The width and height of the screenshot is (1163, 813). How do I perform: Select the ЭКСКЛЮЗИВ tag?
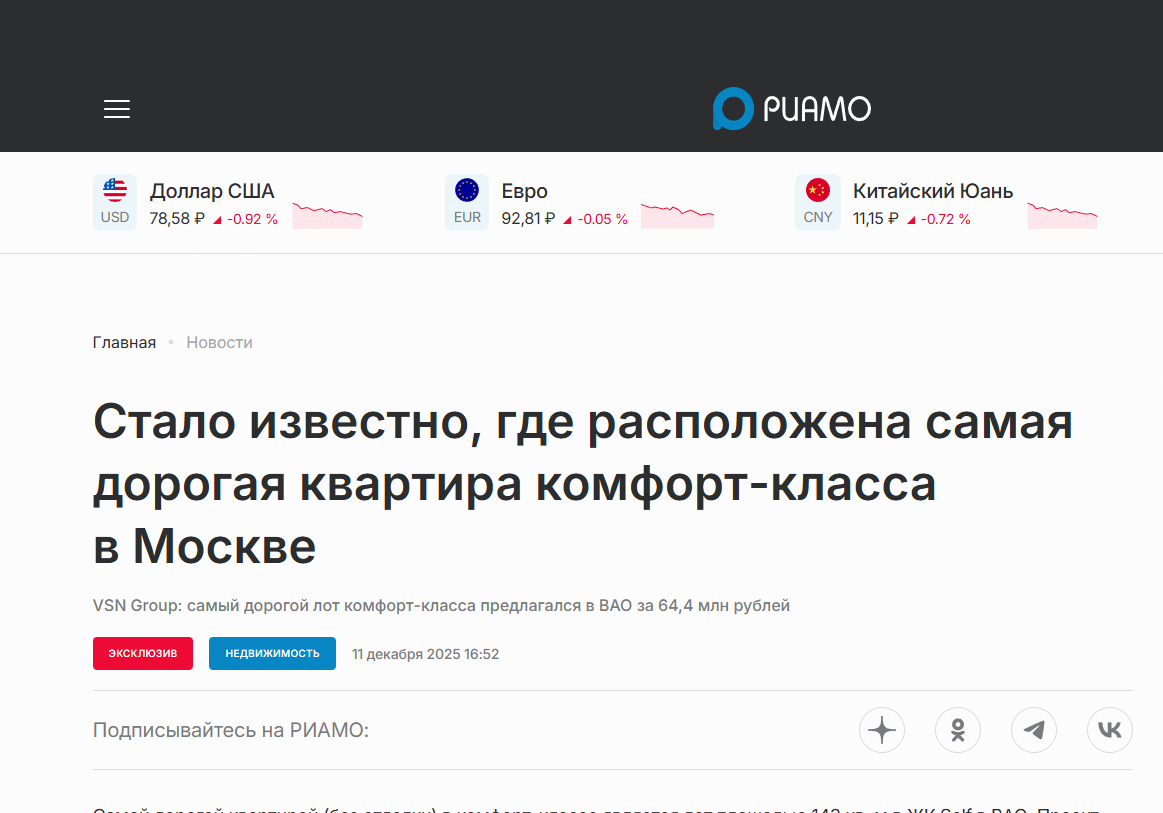point(143,653)
